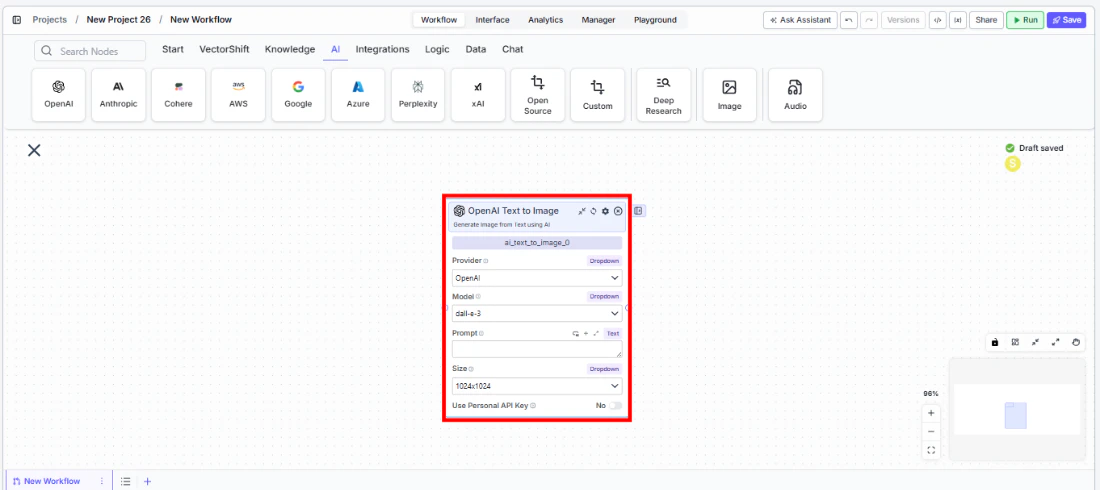Open the variables {x} icon button
This screenshot has width=1100, height=490.
(x=957, y=20)
